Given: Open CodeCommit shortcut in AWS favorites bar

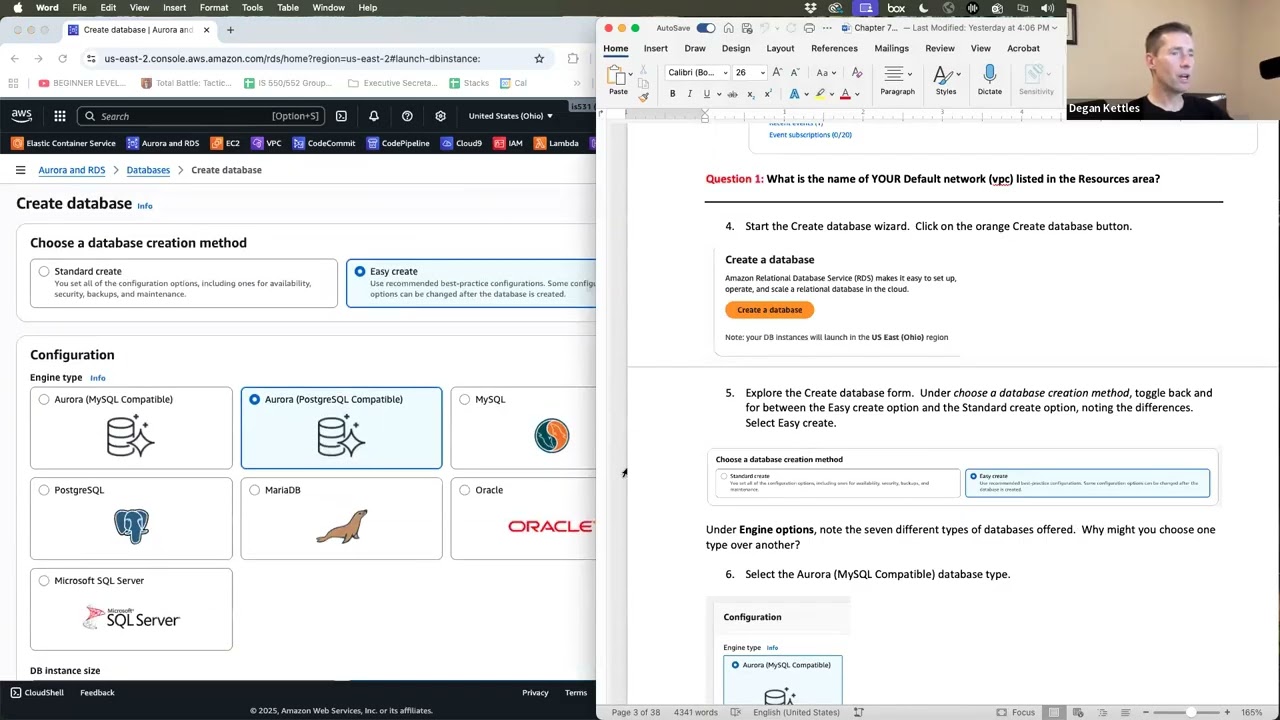Looking at the screenshot, I should (324, 143).
